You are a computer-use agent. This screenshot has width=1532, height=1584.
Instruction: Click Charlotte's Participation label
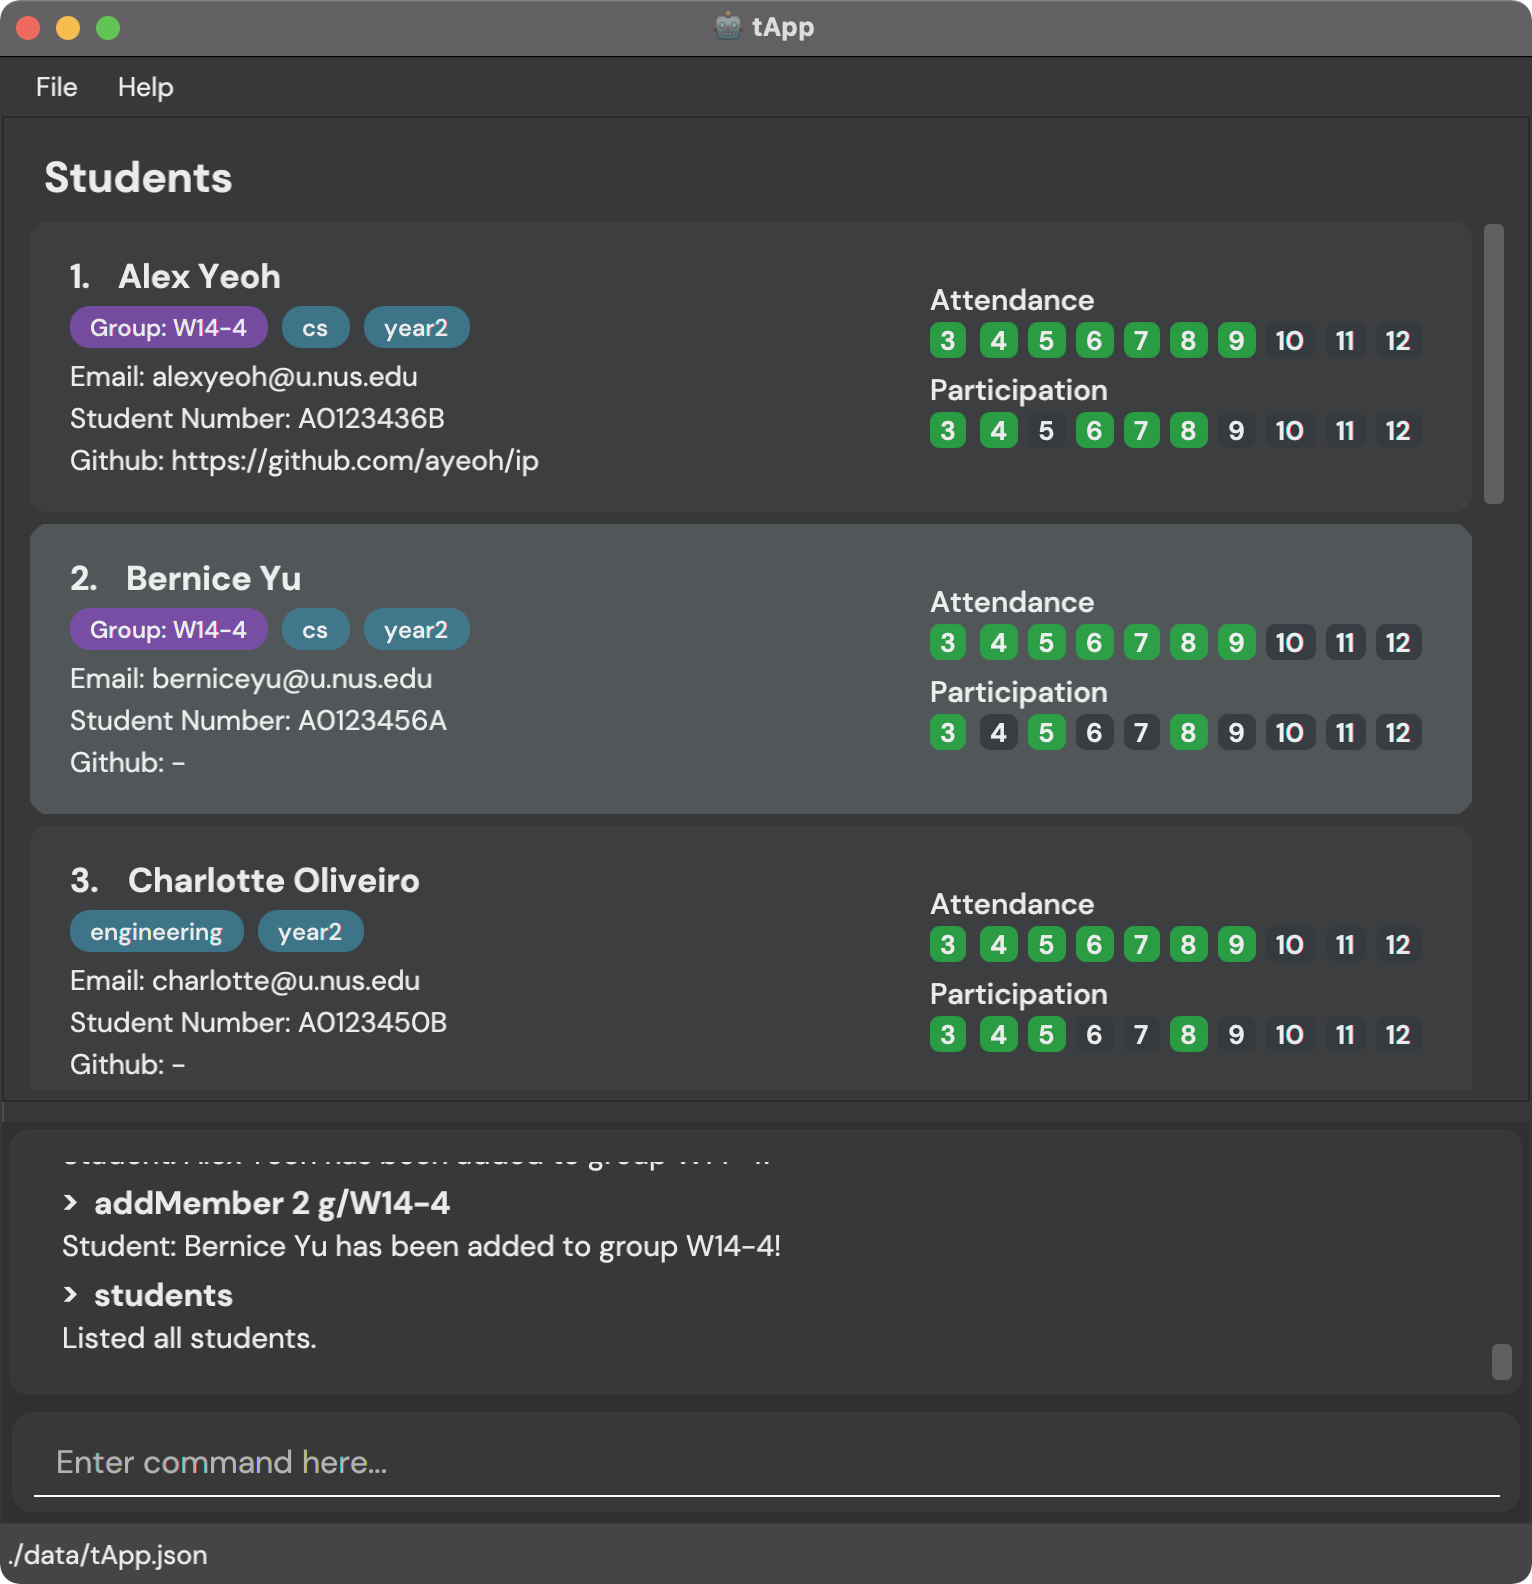click(1019, 994)
